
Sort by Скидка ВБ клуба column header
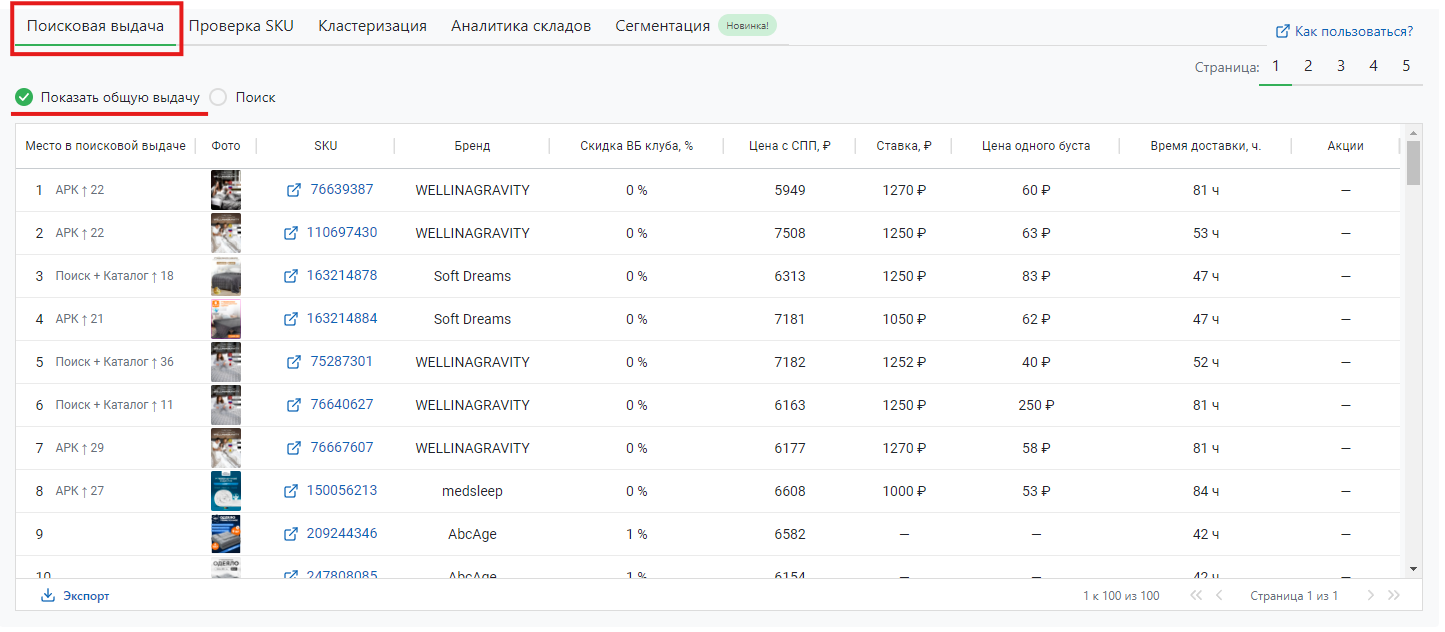[637, 146]
